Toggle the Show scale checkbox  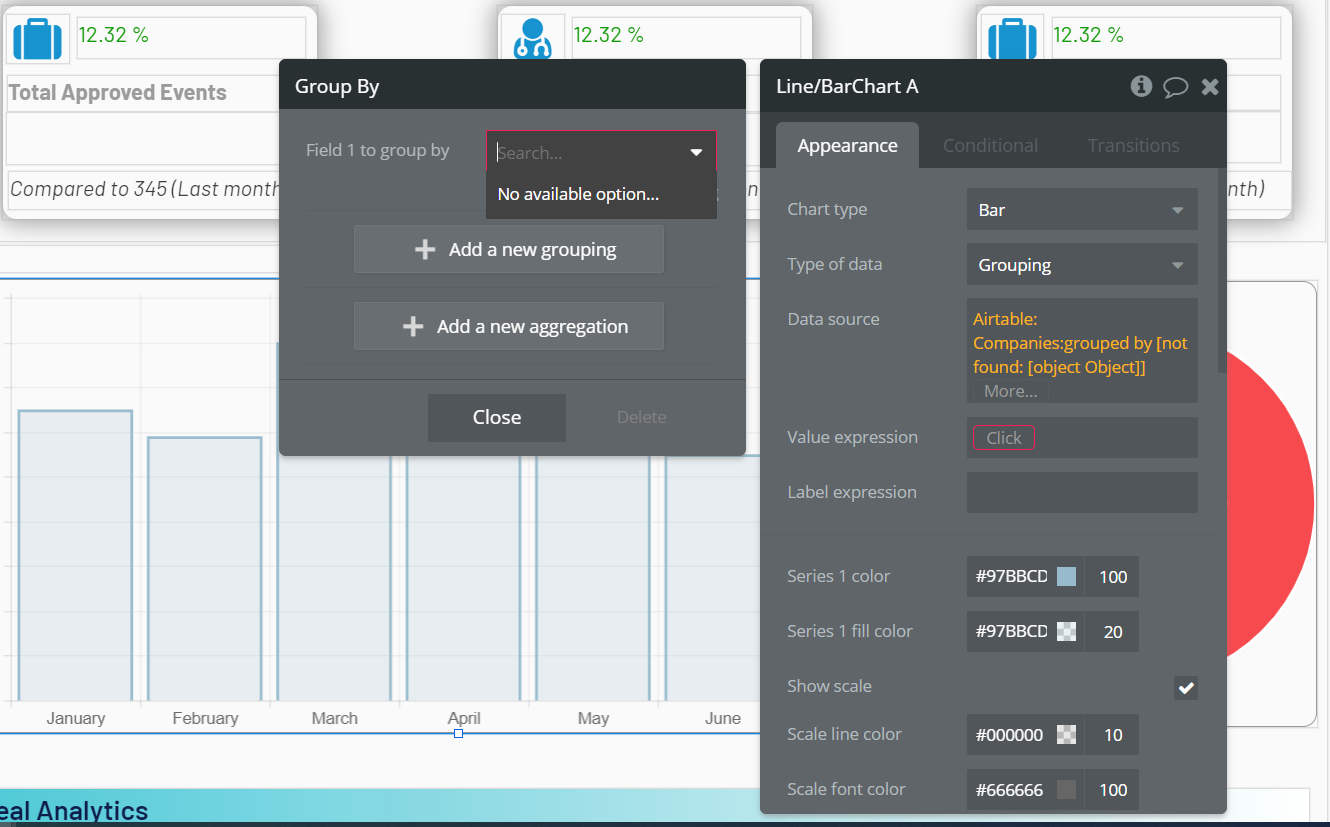point(1186,687)
